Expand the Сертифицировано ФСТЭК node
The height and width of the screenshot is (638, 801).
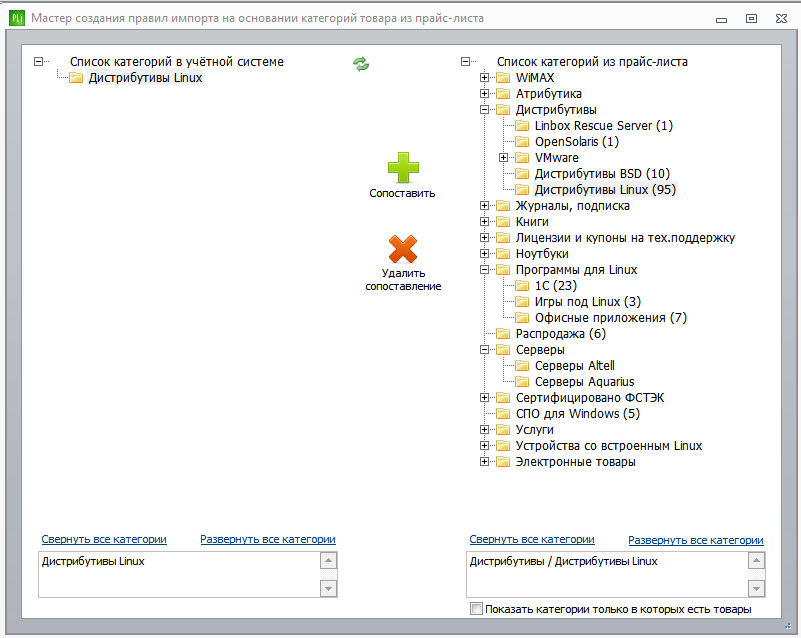(x=484, y=397)
